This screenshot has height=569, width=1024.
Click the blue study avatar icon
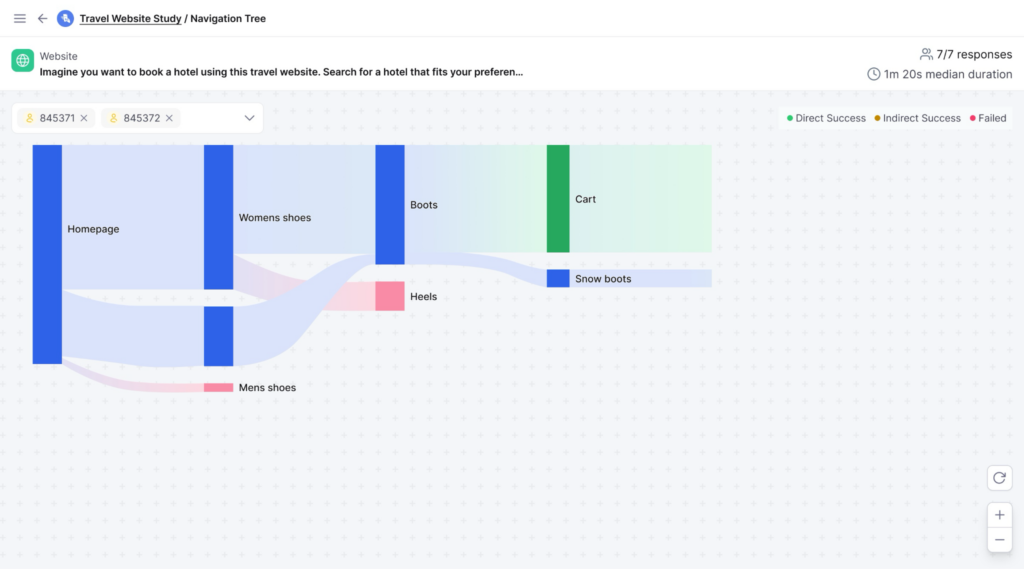65,18
